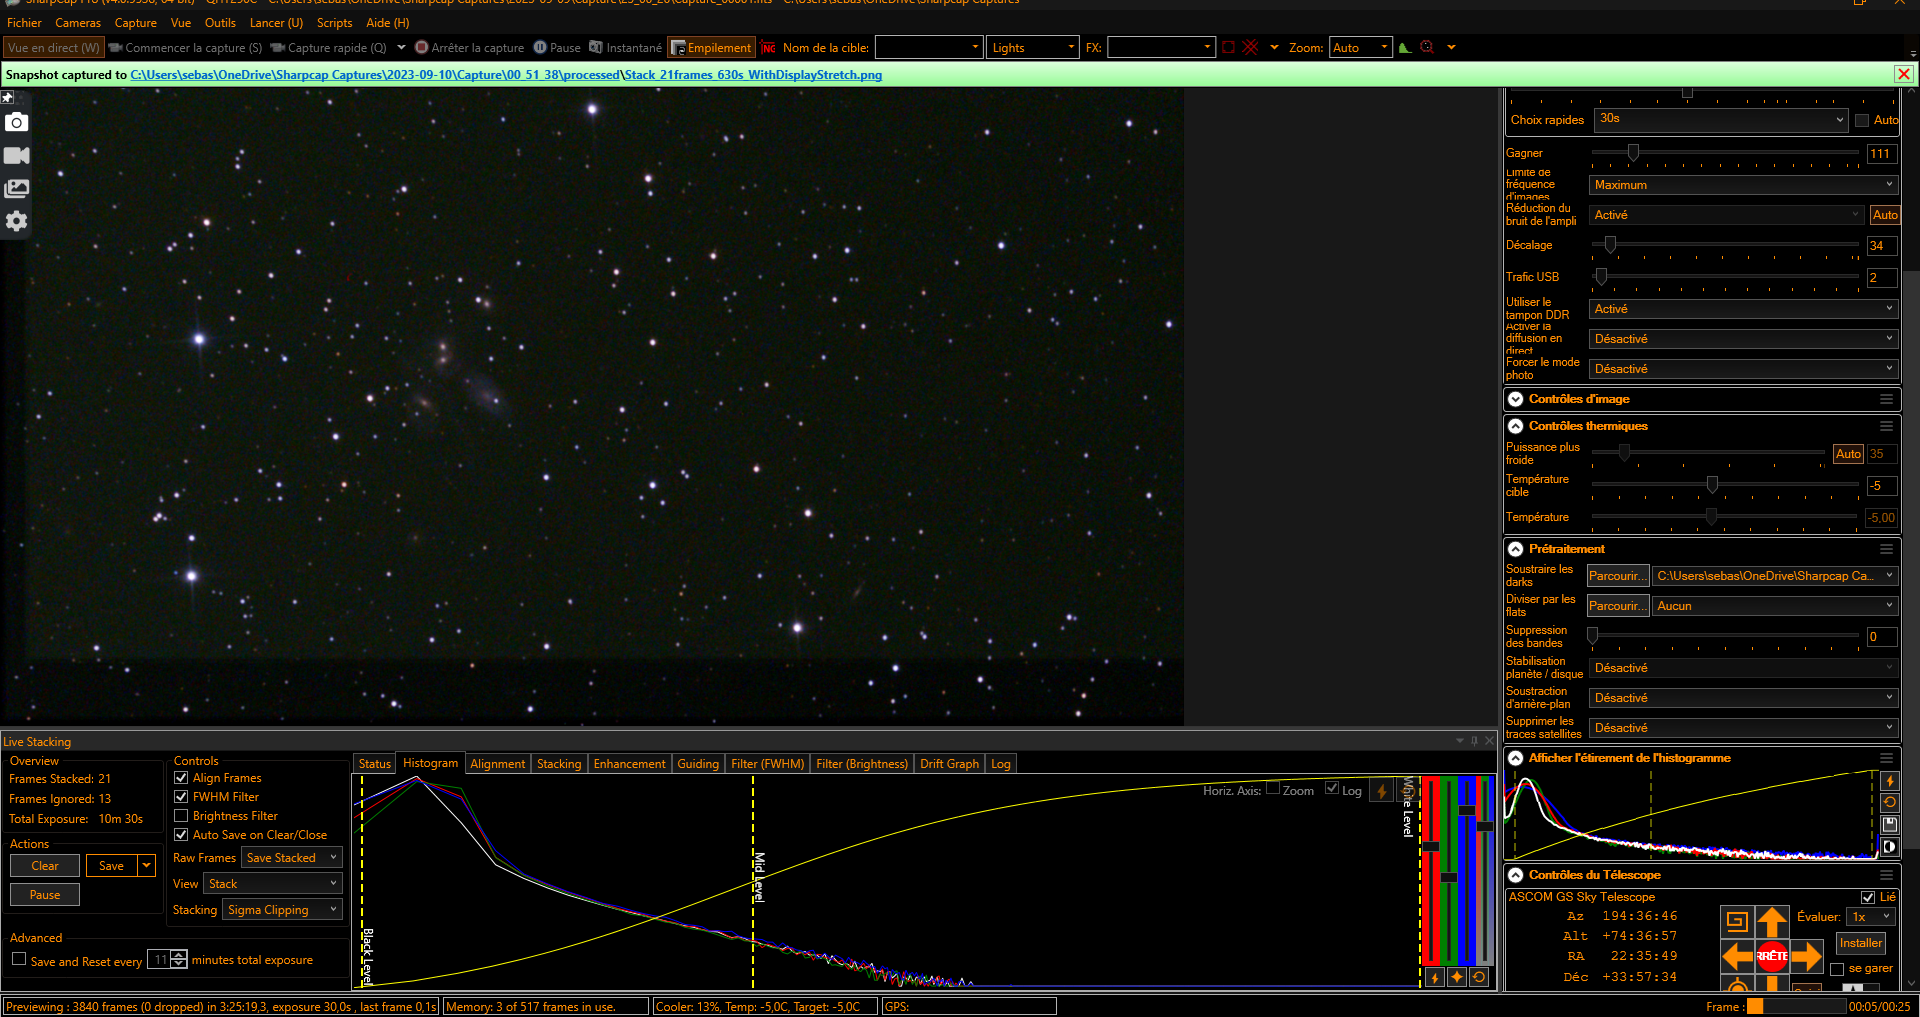Click the Empilement live stack toolbar button
This screenshot has width=1920, height=1017.
pos(711,47)
